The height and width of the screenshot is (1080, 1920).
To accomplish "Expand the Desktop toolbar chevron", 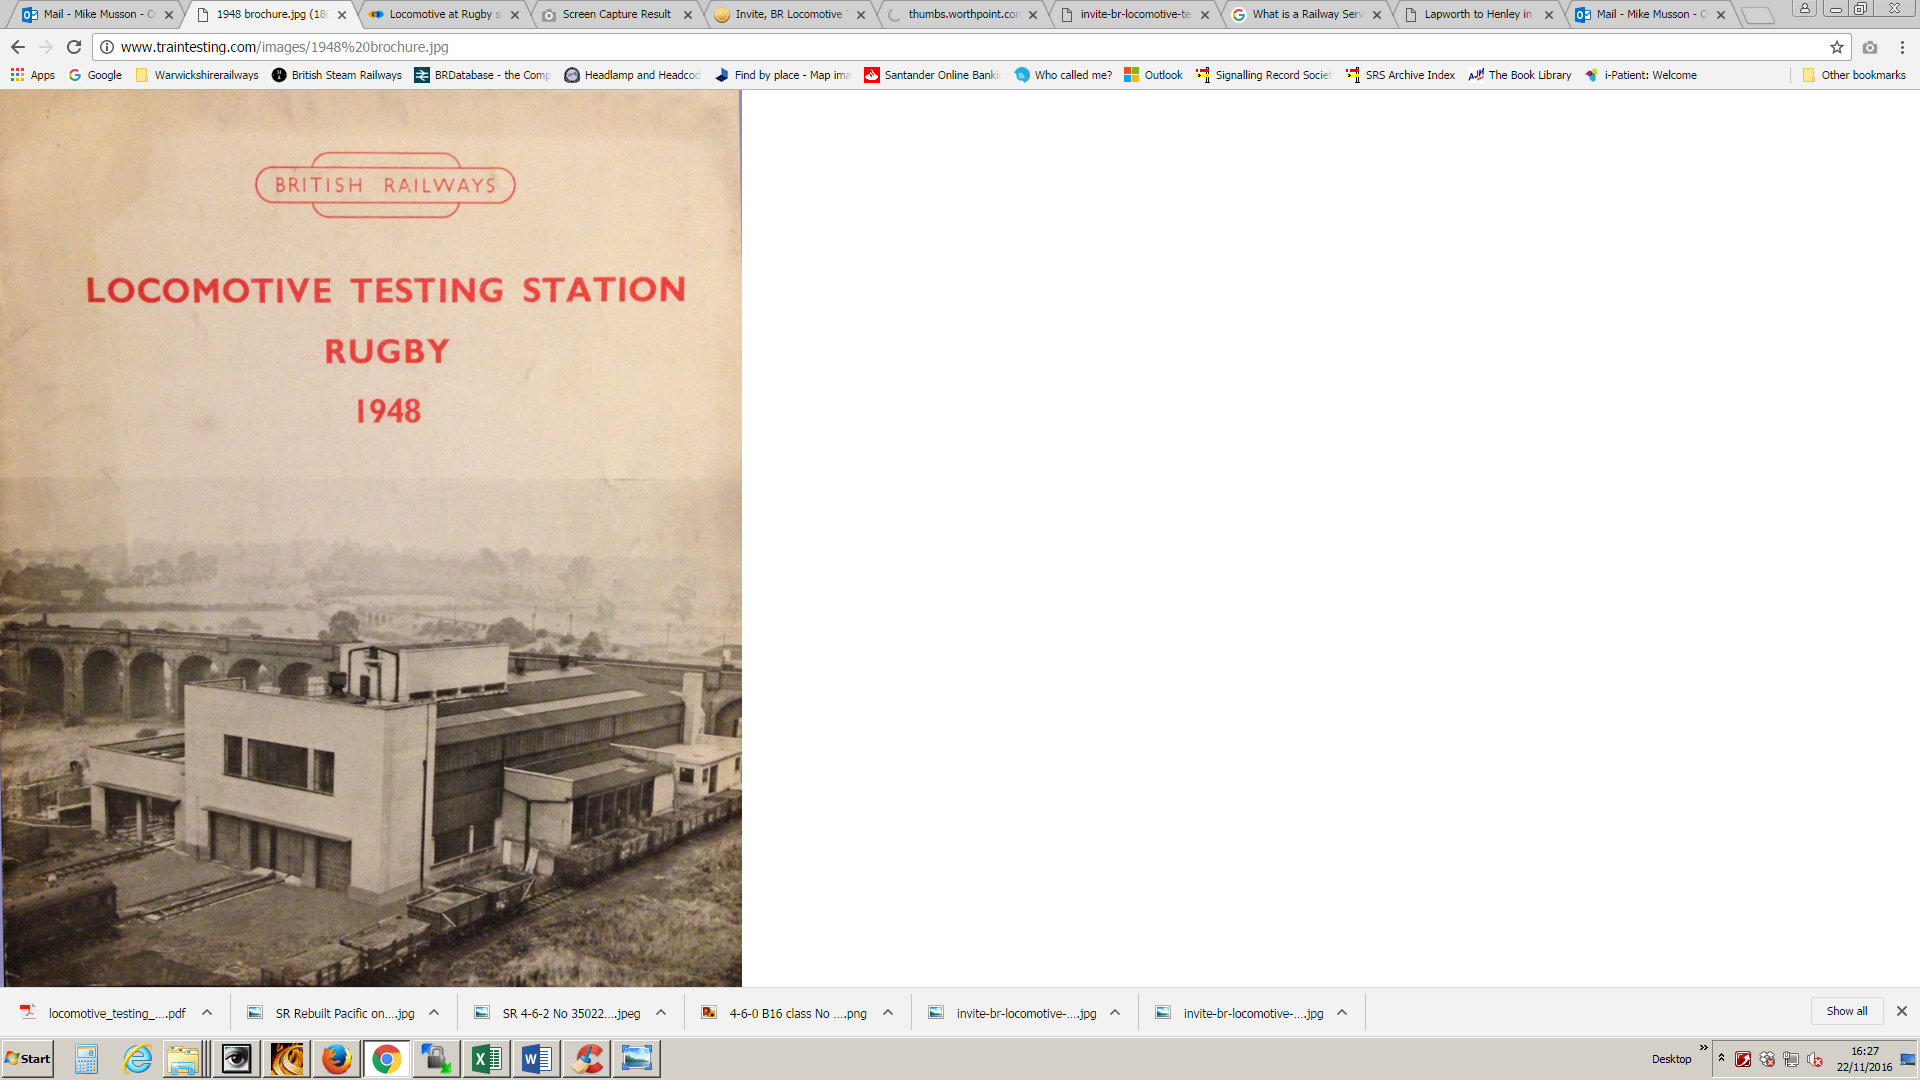I will [1703, 1048].
